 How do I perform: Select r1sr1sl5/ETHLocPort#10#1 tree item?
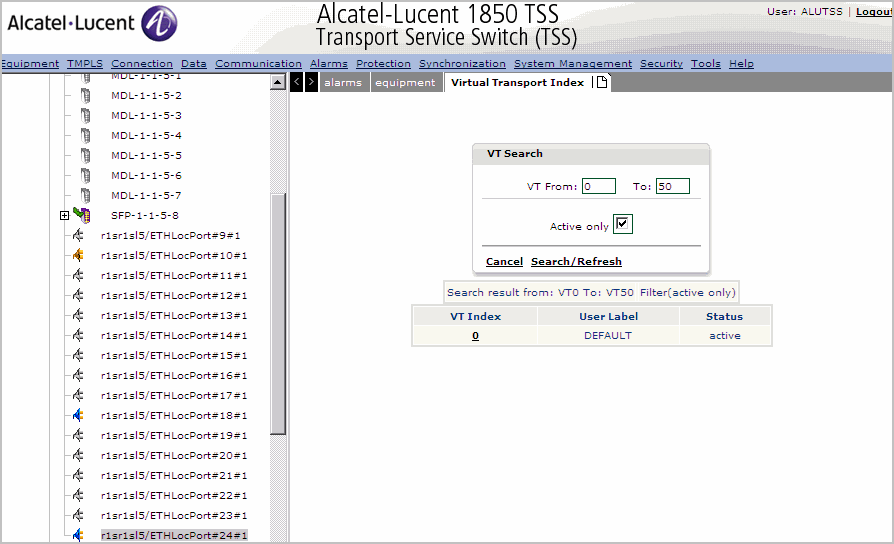coord(174,255)
